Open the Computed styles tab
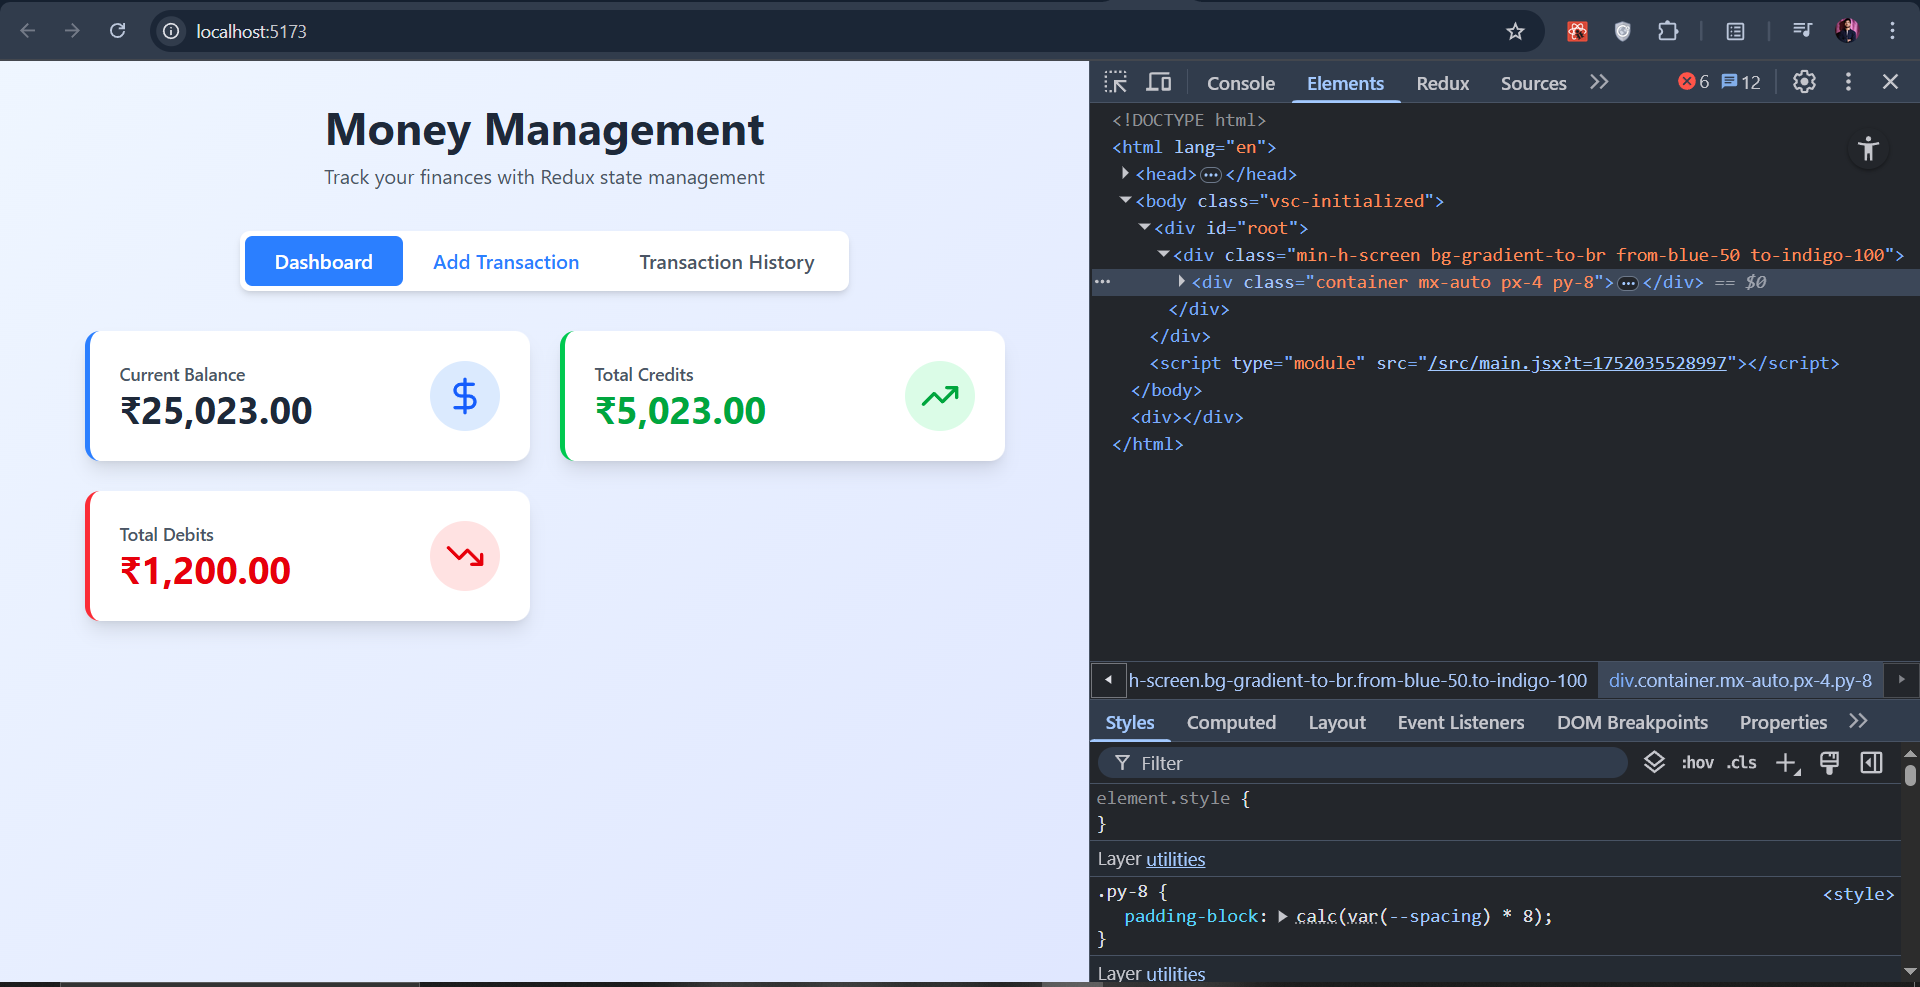 (x=1231, y=722)
